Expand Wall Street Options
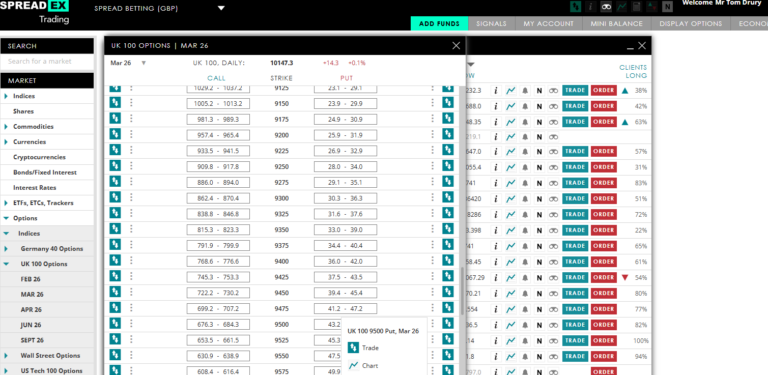The image size is (768, 375). coord(6,355)
